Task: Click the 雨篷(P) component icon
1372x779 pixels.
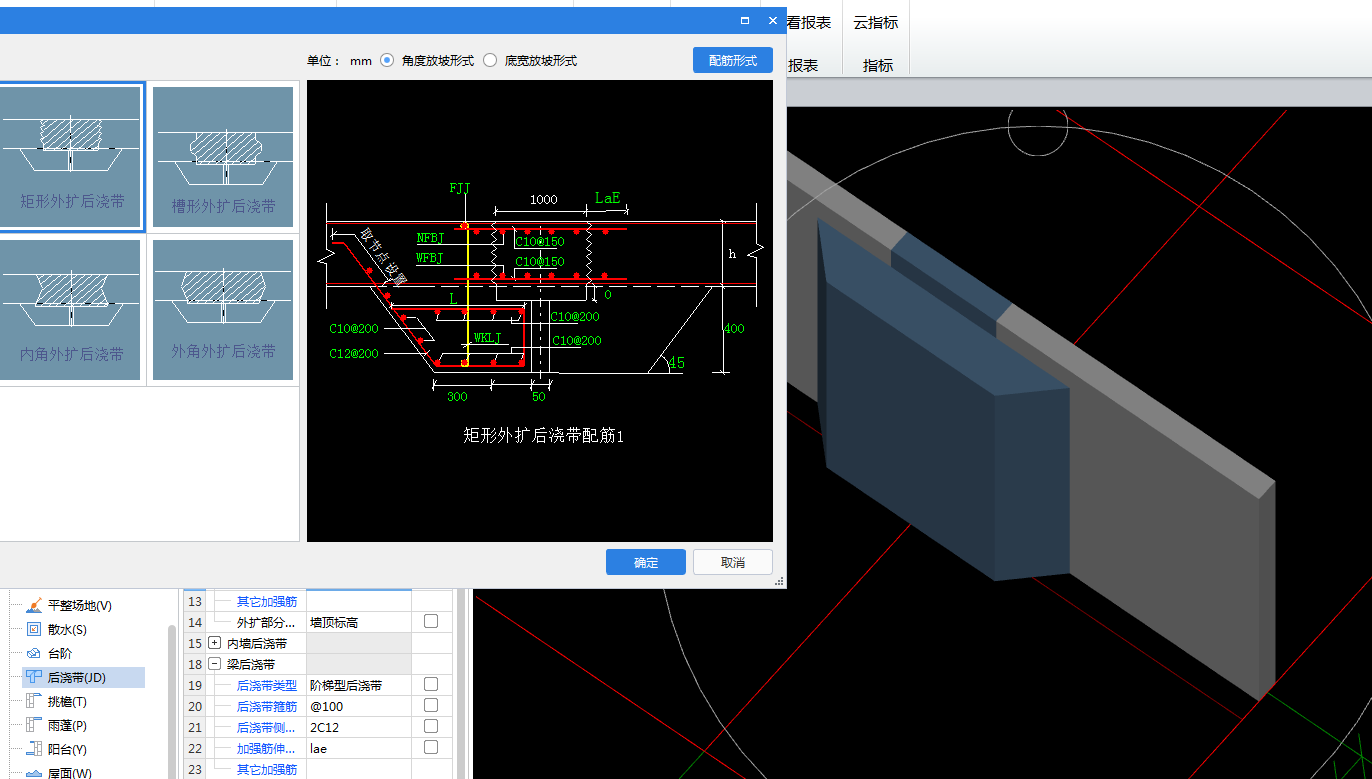Action: click(33, 725)
